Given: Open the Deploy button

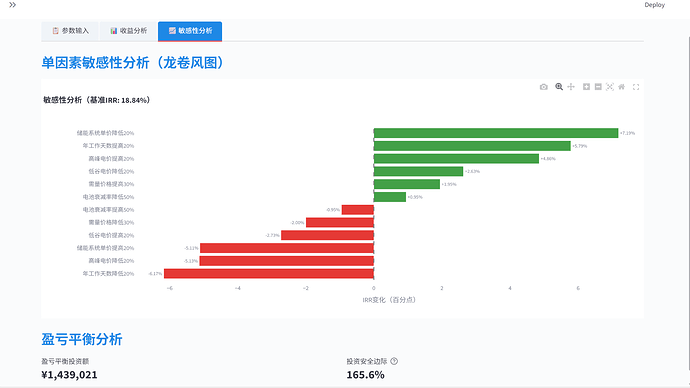Looking at the screenshot, I should coord(654,5).
